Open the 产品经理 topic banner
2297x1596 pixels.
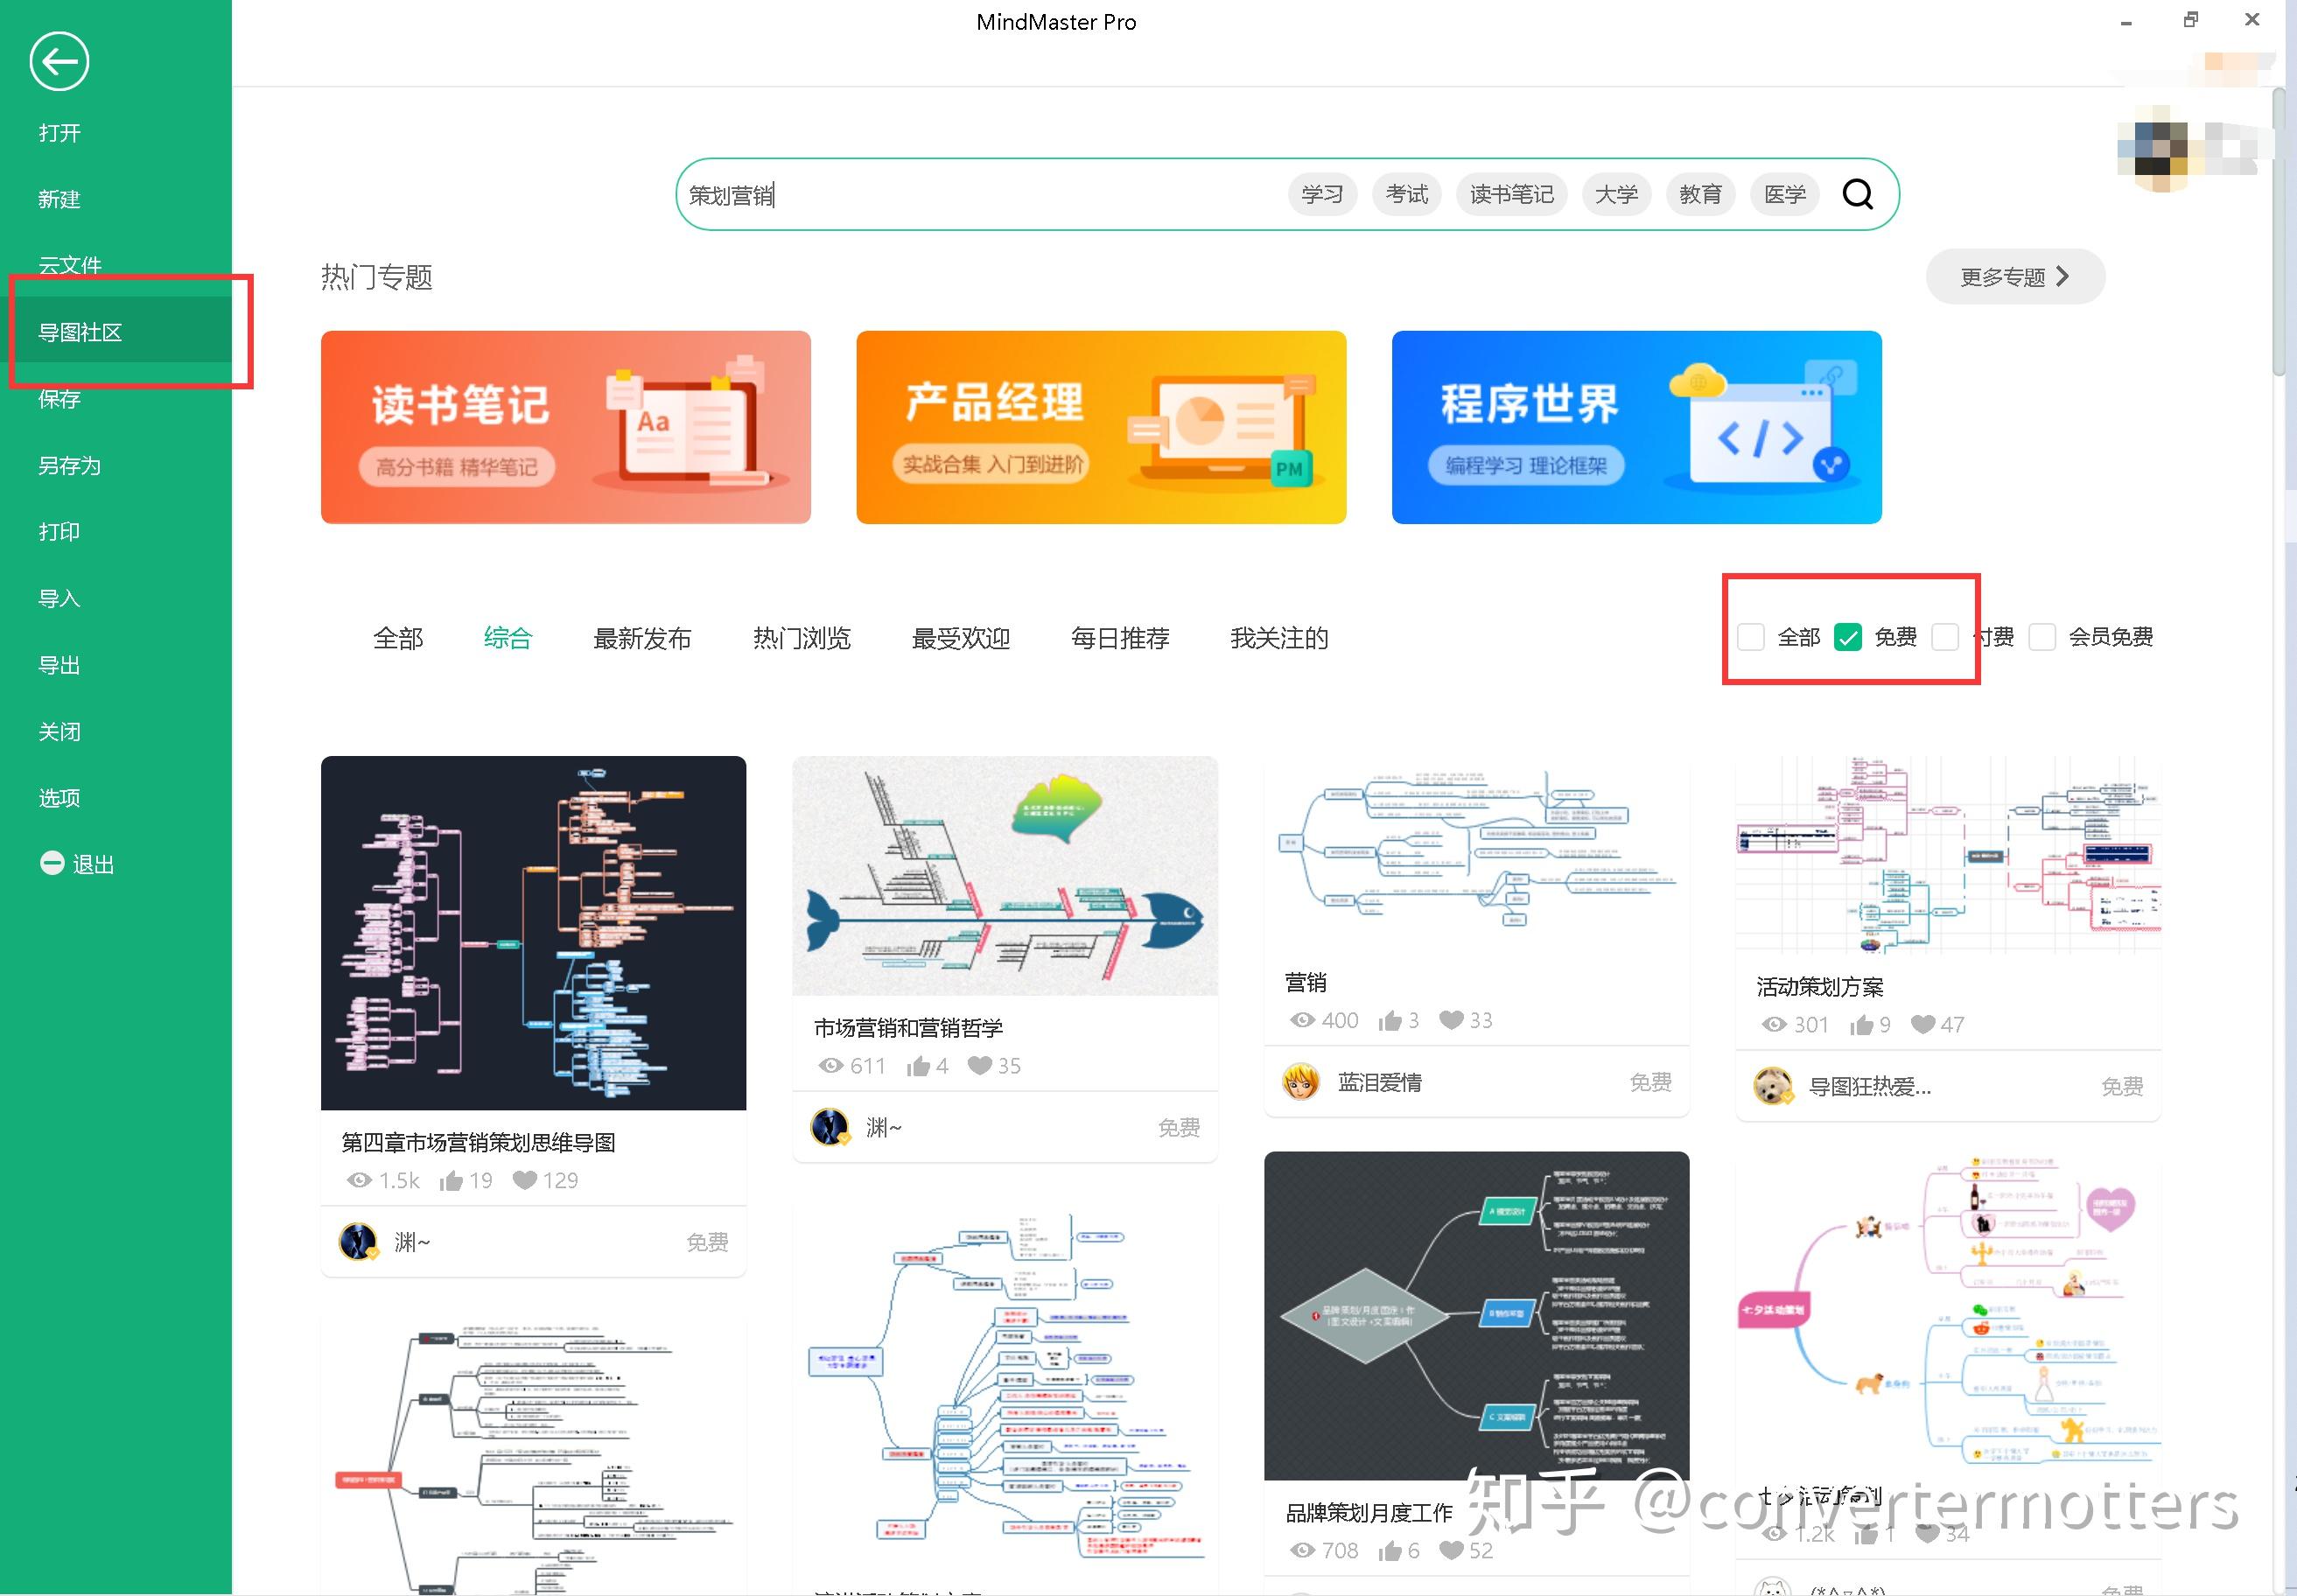[x=1101, y=427]
